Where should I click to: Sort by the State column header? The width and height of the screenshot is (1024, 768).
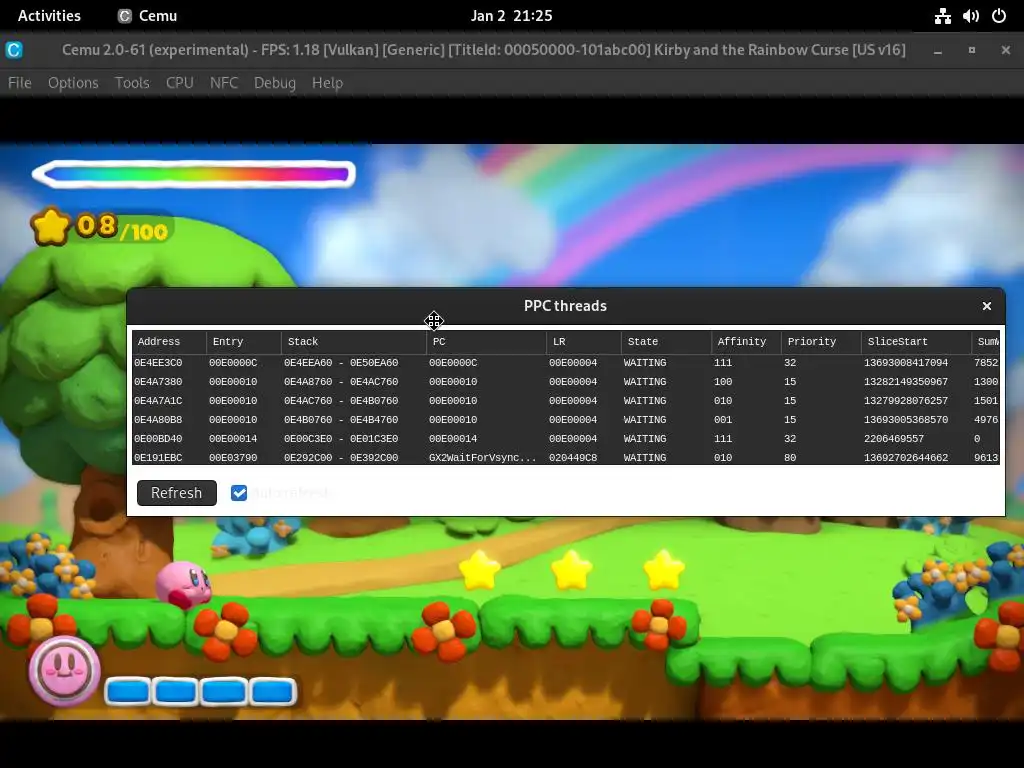[666, 342]
